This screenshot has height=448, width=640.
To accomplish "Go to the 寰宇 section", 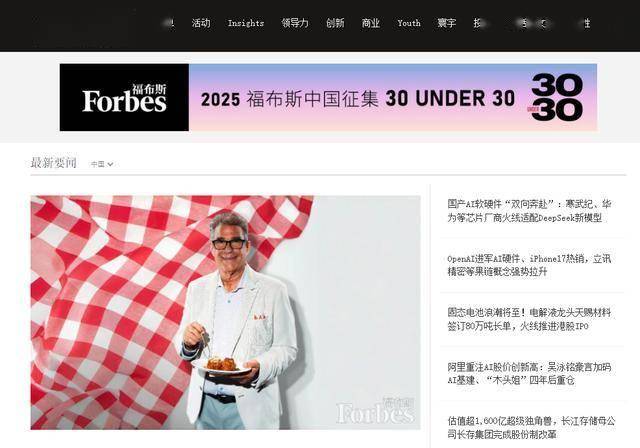I will tap(447, 23).
